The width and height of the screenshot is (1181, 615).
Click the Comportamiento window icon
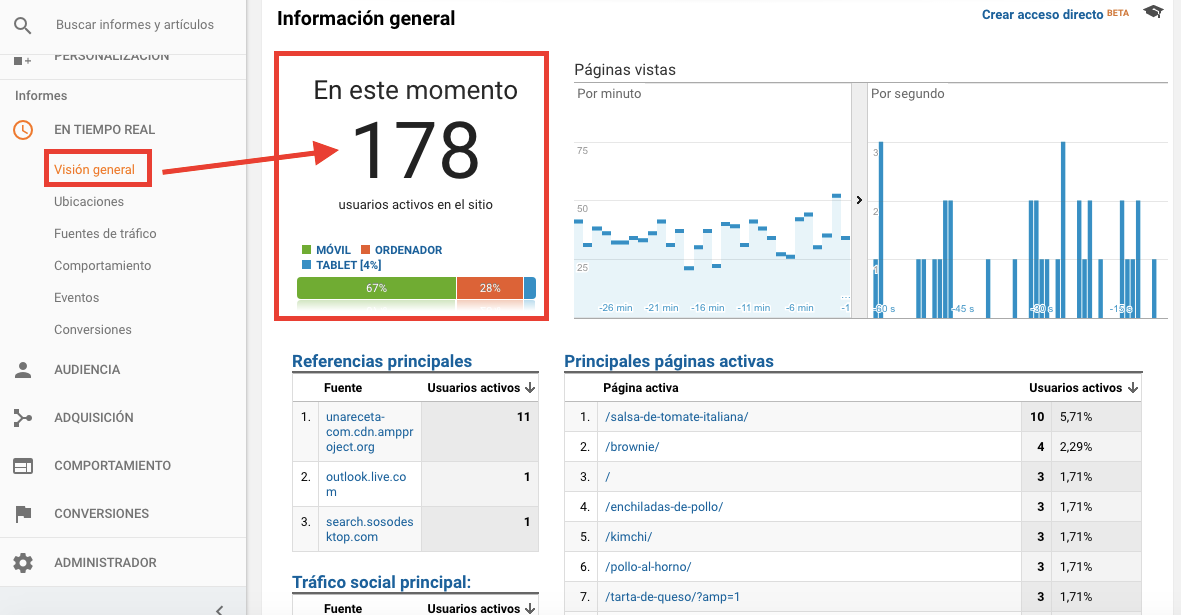pyautogui.click(x=23, y=466)
